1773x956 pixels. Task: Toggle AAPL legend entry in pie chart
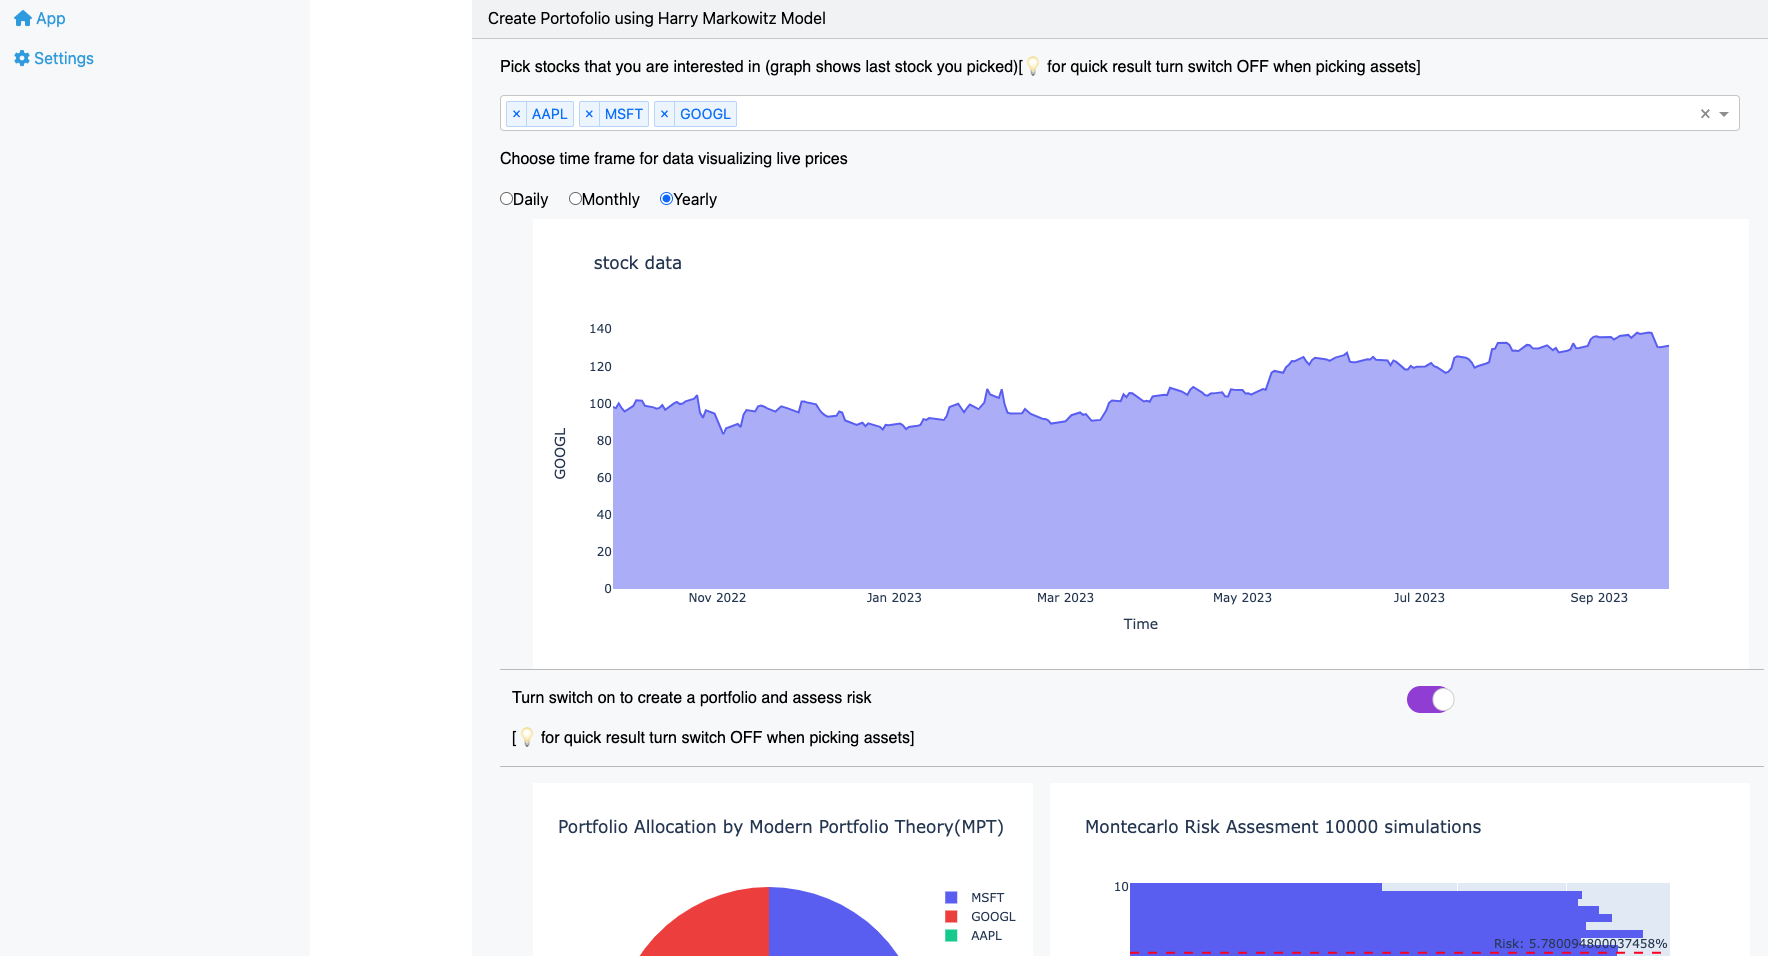click(x=974, y=936)
